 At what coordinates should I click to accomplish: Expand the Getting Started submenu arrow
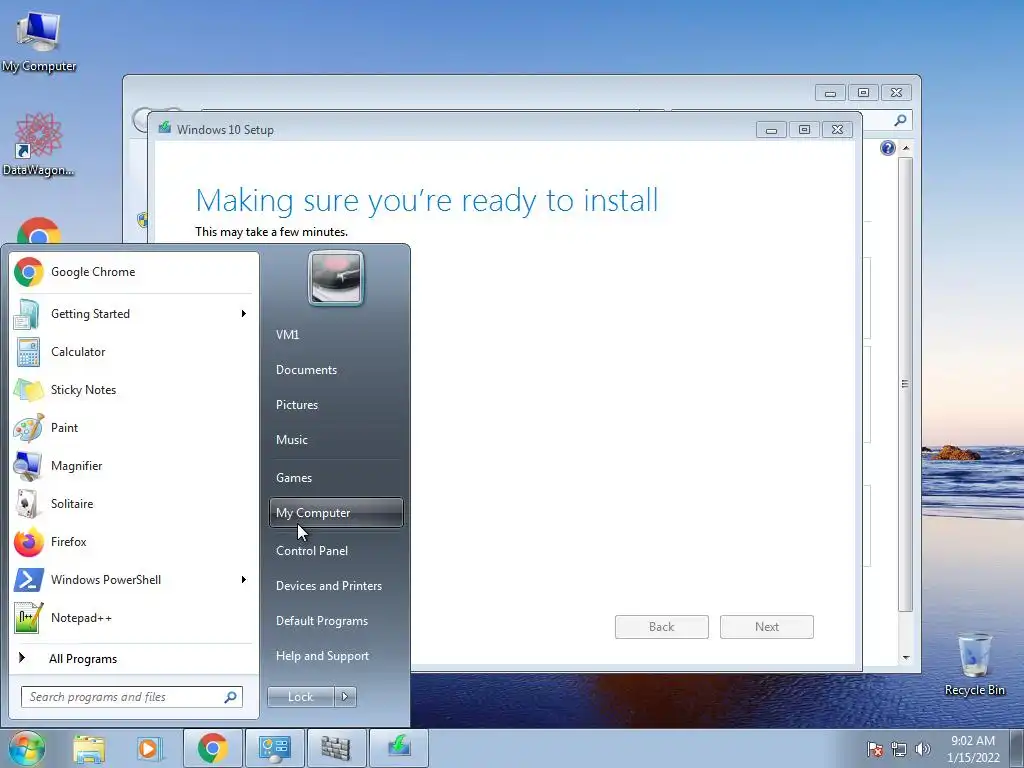(x=244, y=314)
